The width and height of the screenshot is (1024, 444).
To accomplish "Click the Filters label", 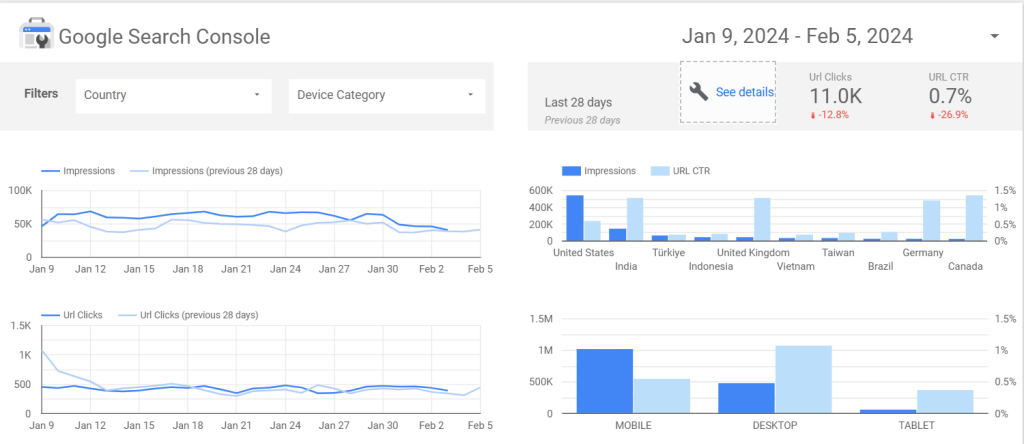I will [41, 93].
